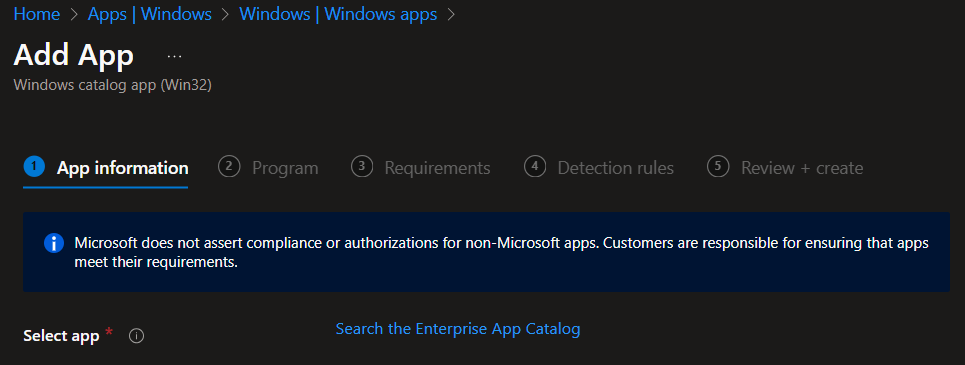965x365 pixels.
Task: Click the Select app field label
Action: click(x=61, y=336)
